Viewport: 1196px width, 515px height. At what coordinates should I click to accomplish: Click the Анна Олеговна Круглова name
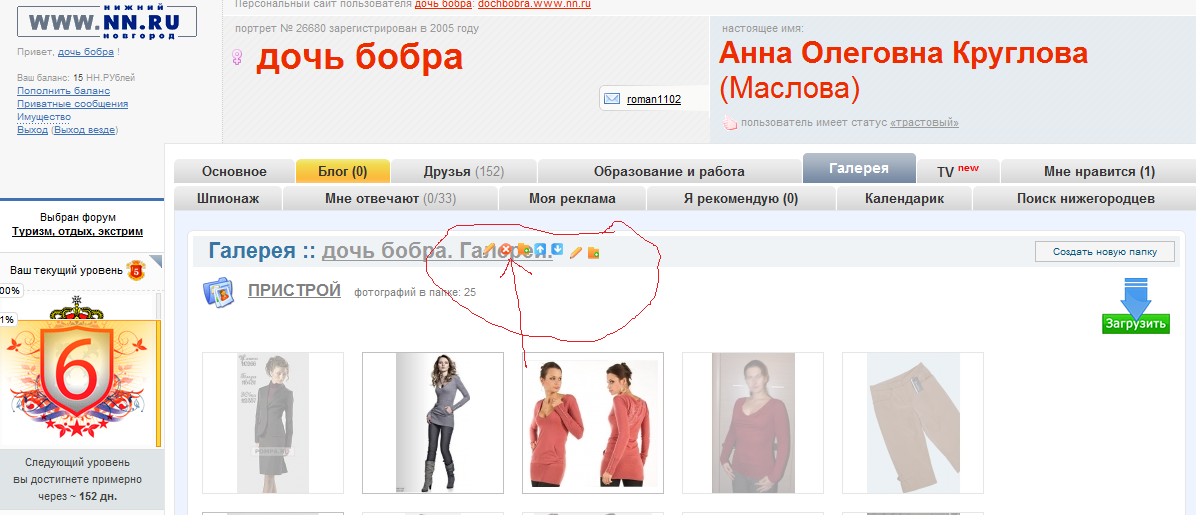click(903, 53)
